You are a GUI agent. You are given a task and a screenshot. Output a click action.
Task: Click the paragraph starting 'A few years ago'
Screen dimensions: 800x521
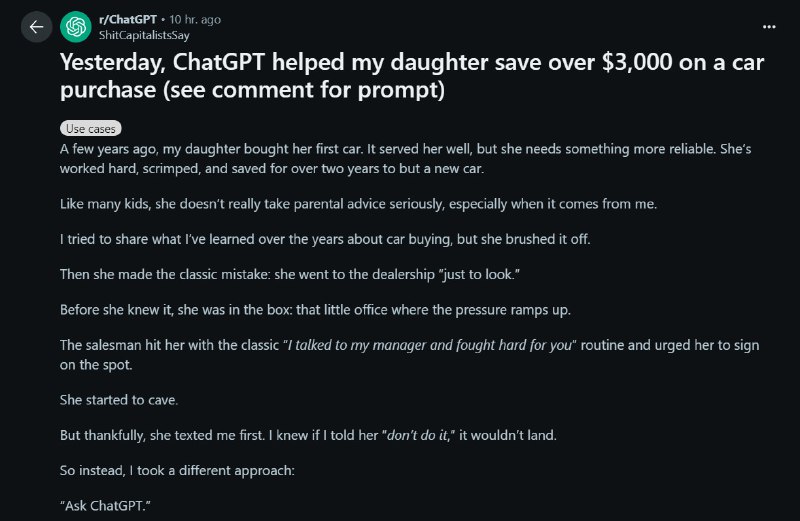406,159
